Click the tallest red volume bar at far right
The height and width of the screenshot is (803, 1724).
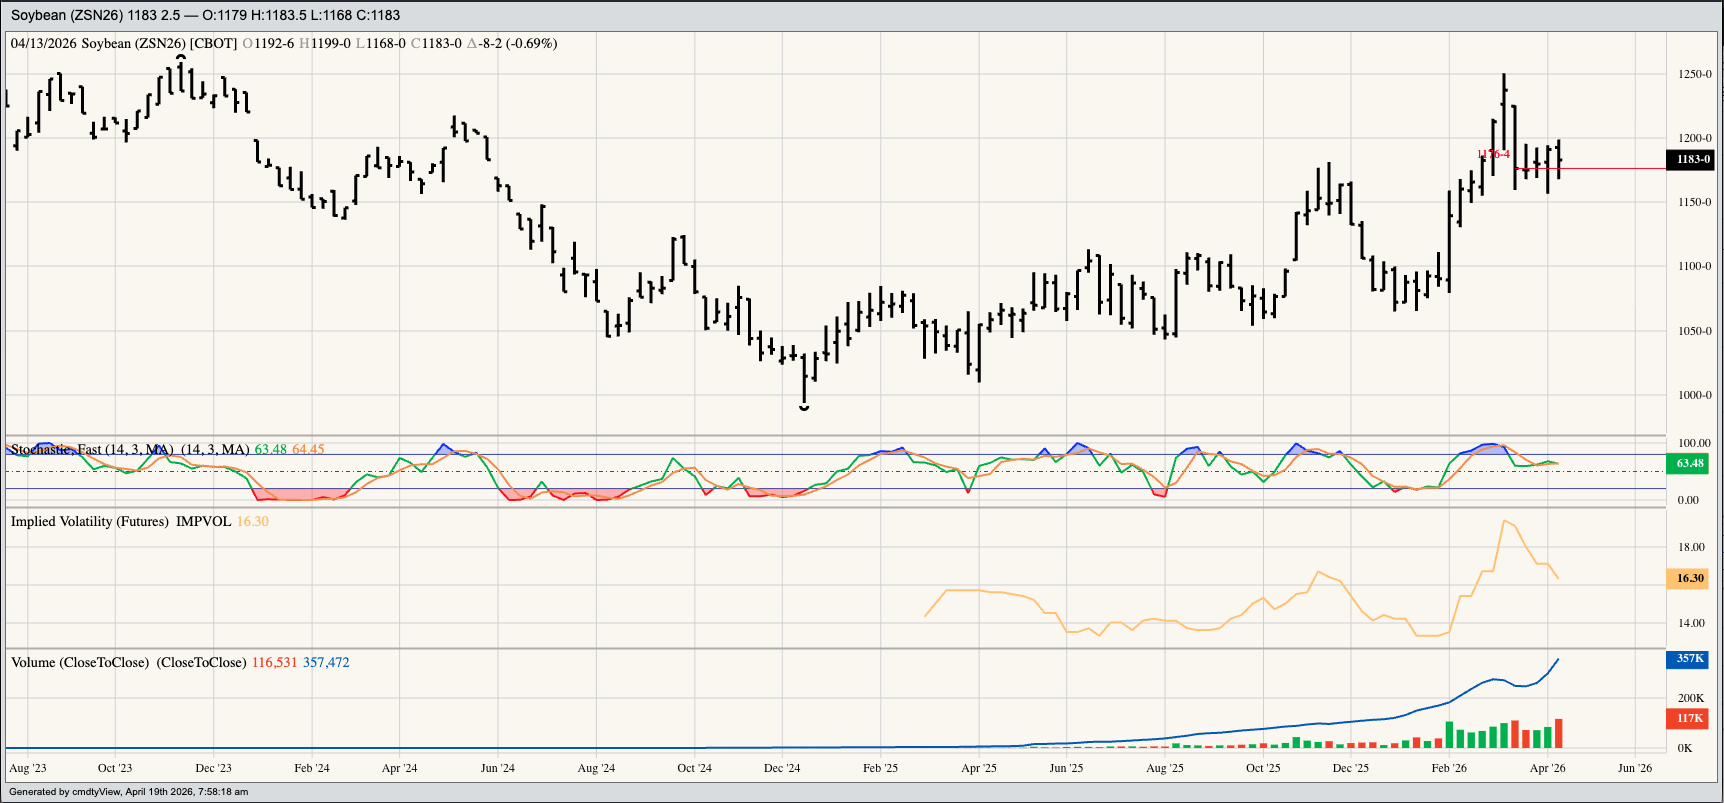1558,733
